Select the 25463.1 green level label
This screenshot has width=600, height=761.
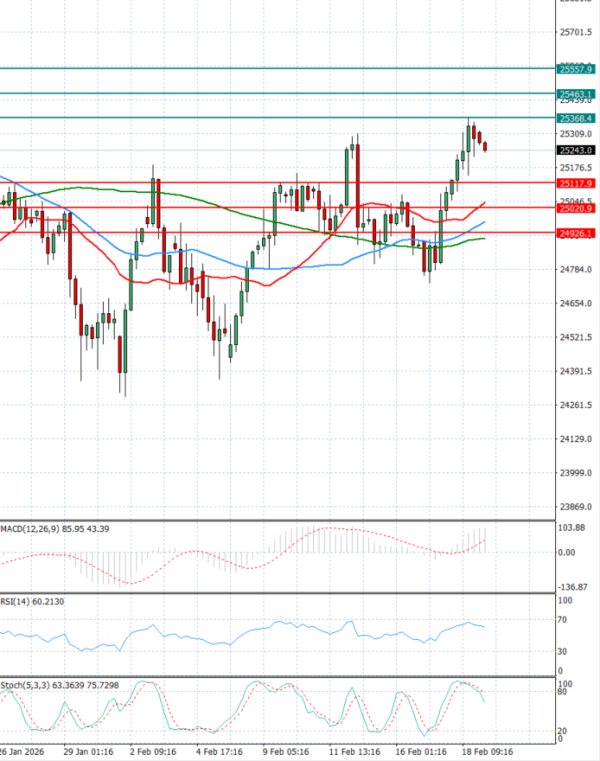point(577,93)
